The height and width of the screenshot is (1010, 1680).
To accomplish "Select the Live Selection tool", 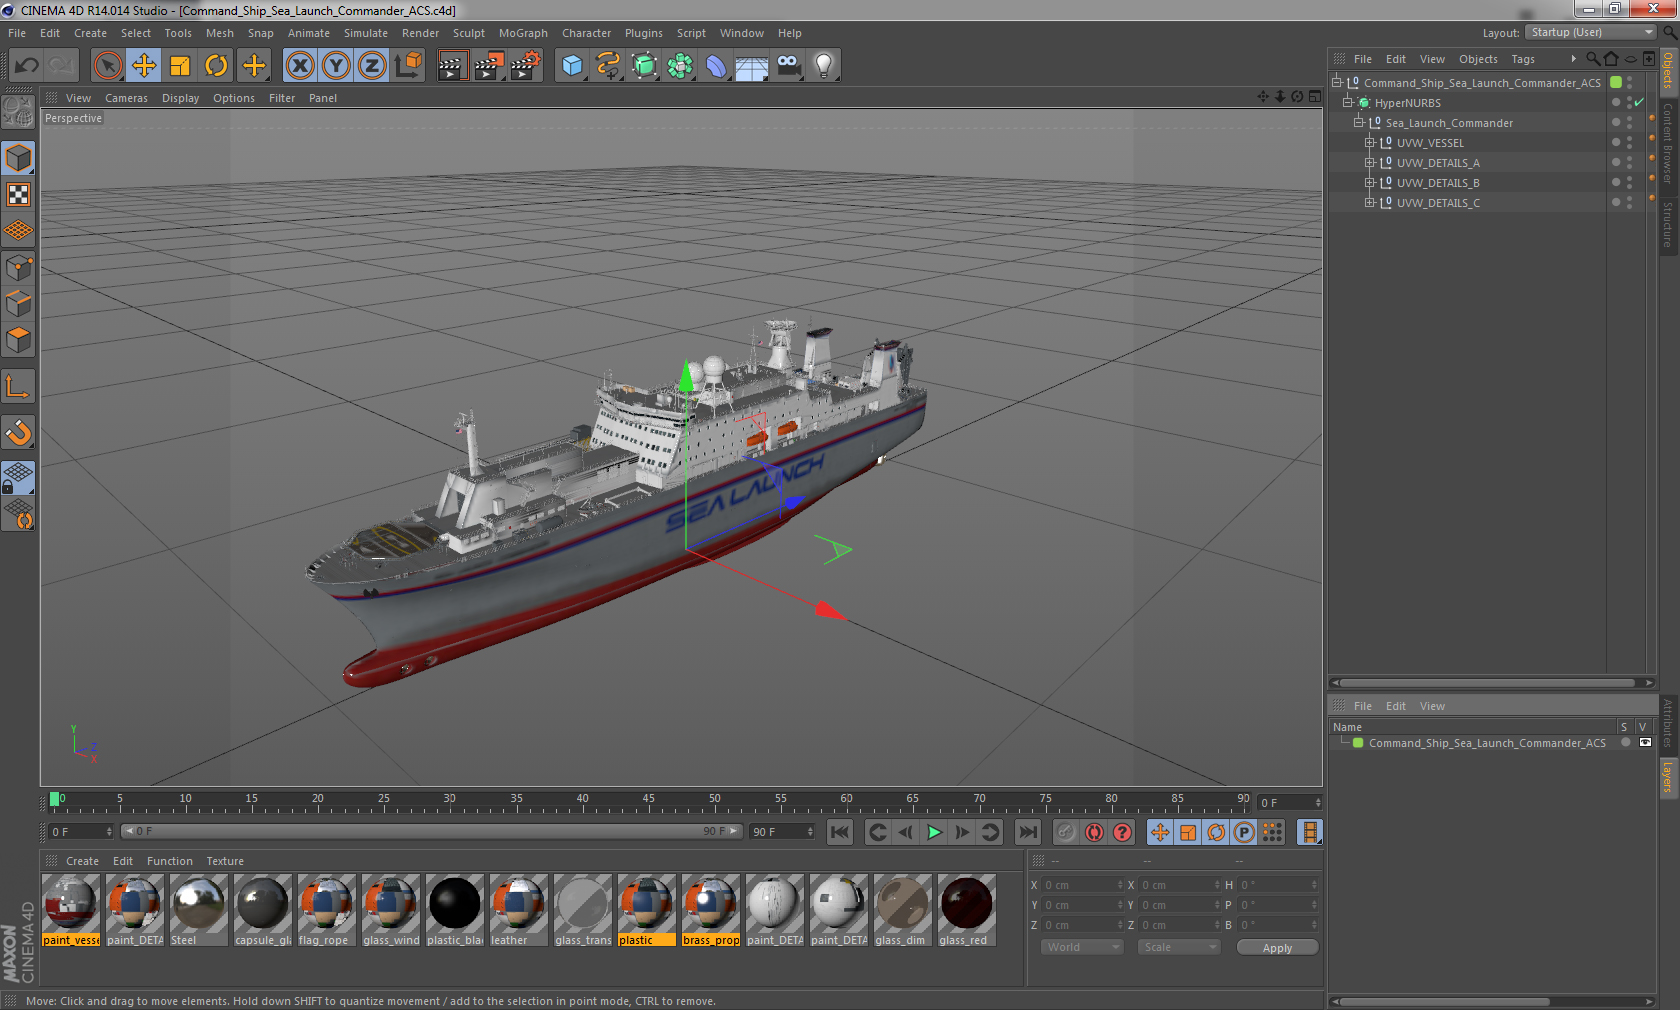I will pyautogui.click(x=107, y=66).
